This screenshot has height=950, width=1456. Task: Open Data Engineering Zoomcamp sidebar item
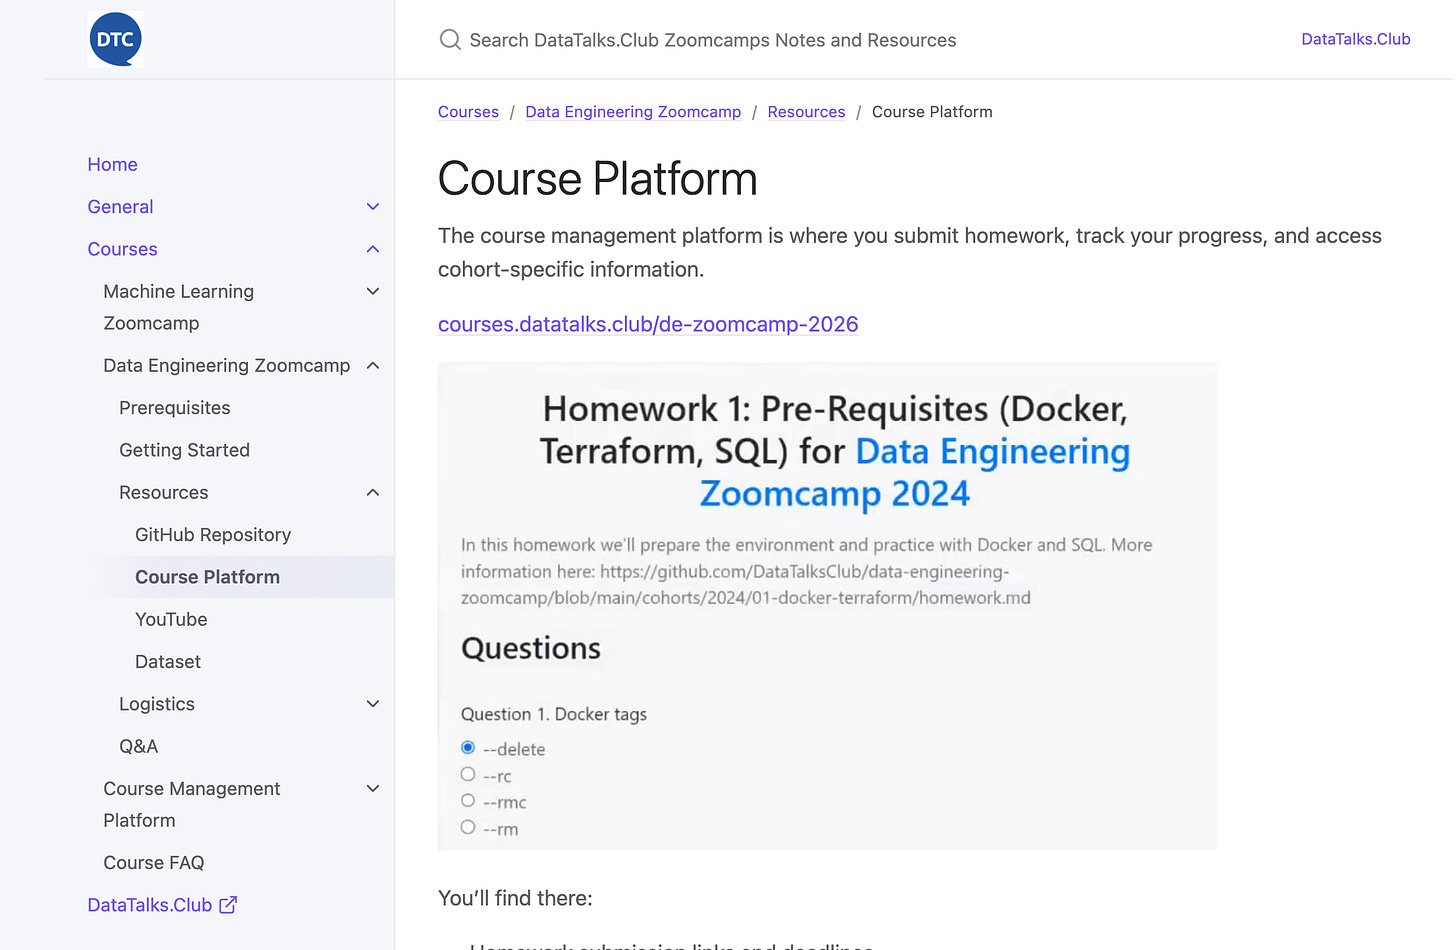pos(226,366)
